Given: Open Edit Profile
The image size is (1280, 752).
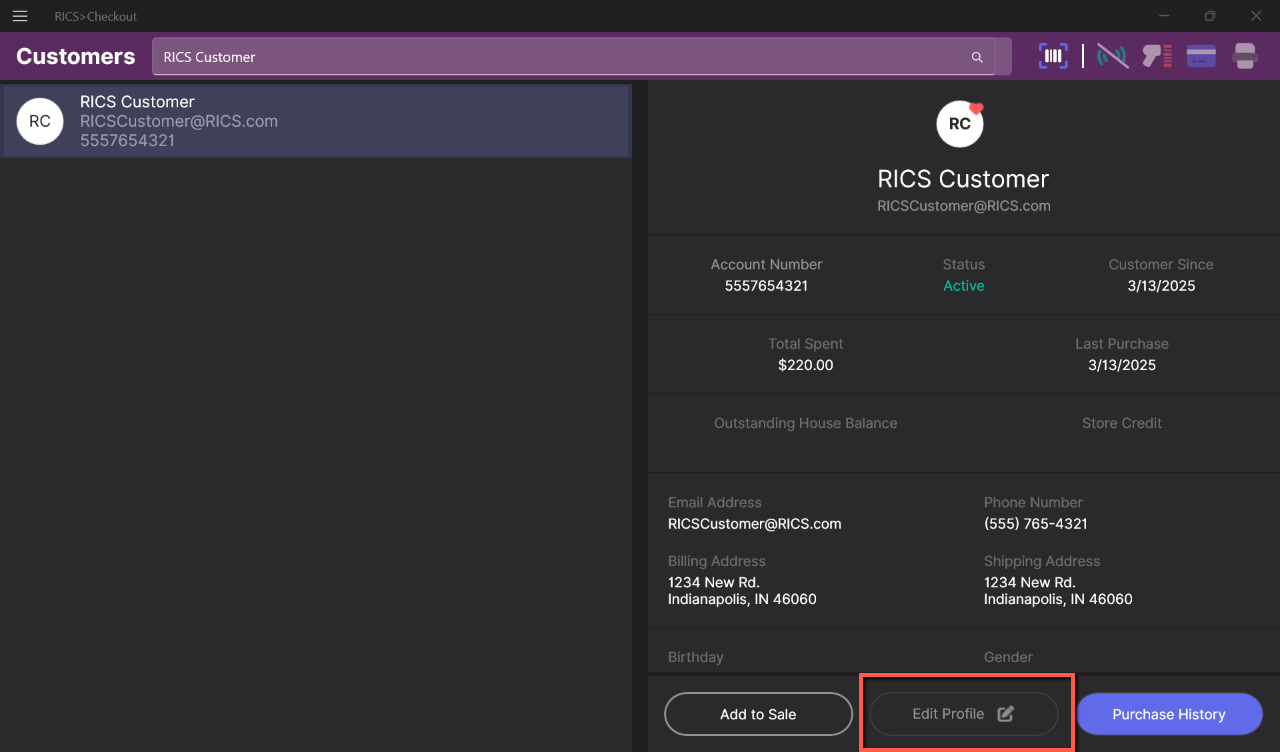Looking at the screenshot, I should pos(964,714).
